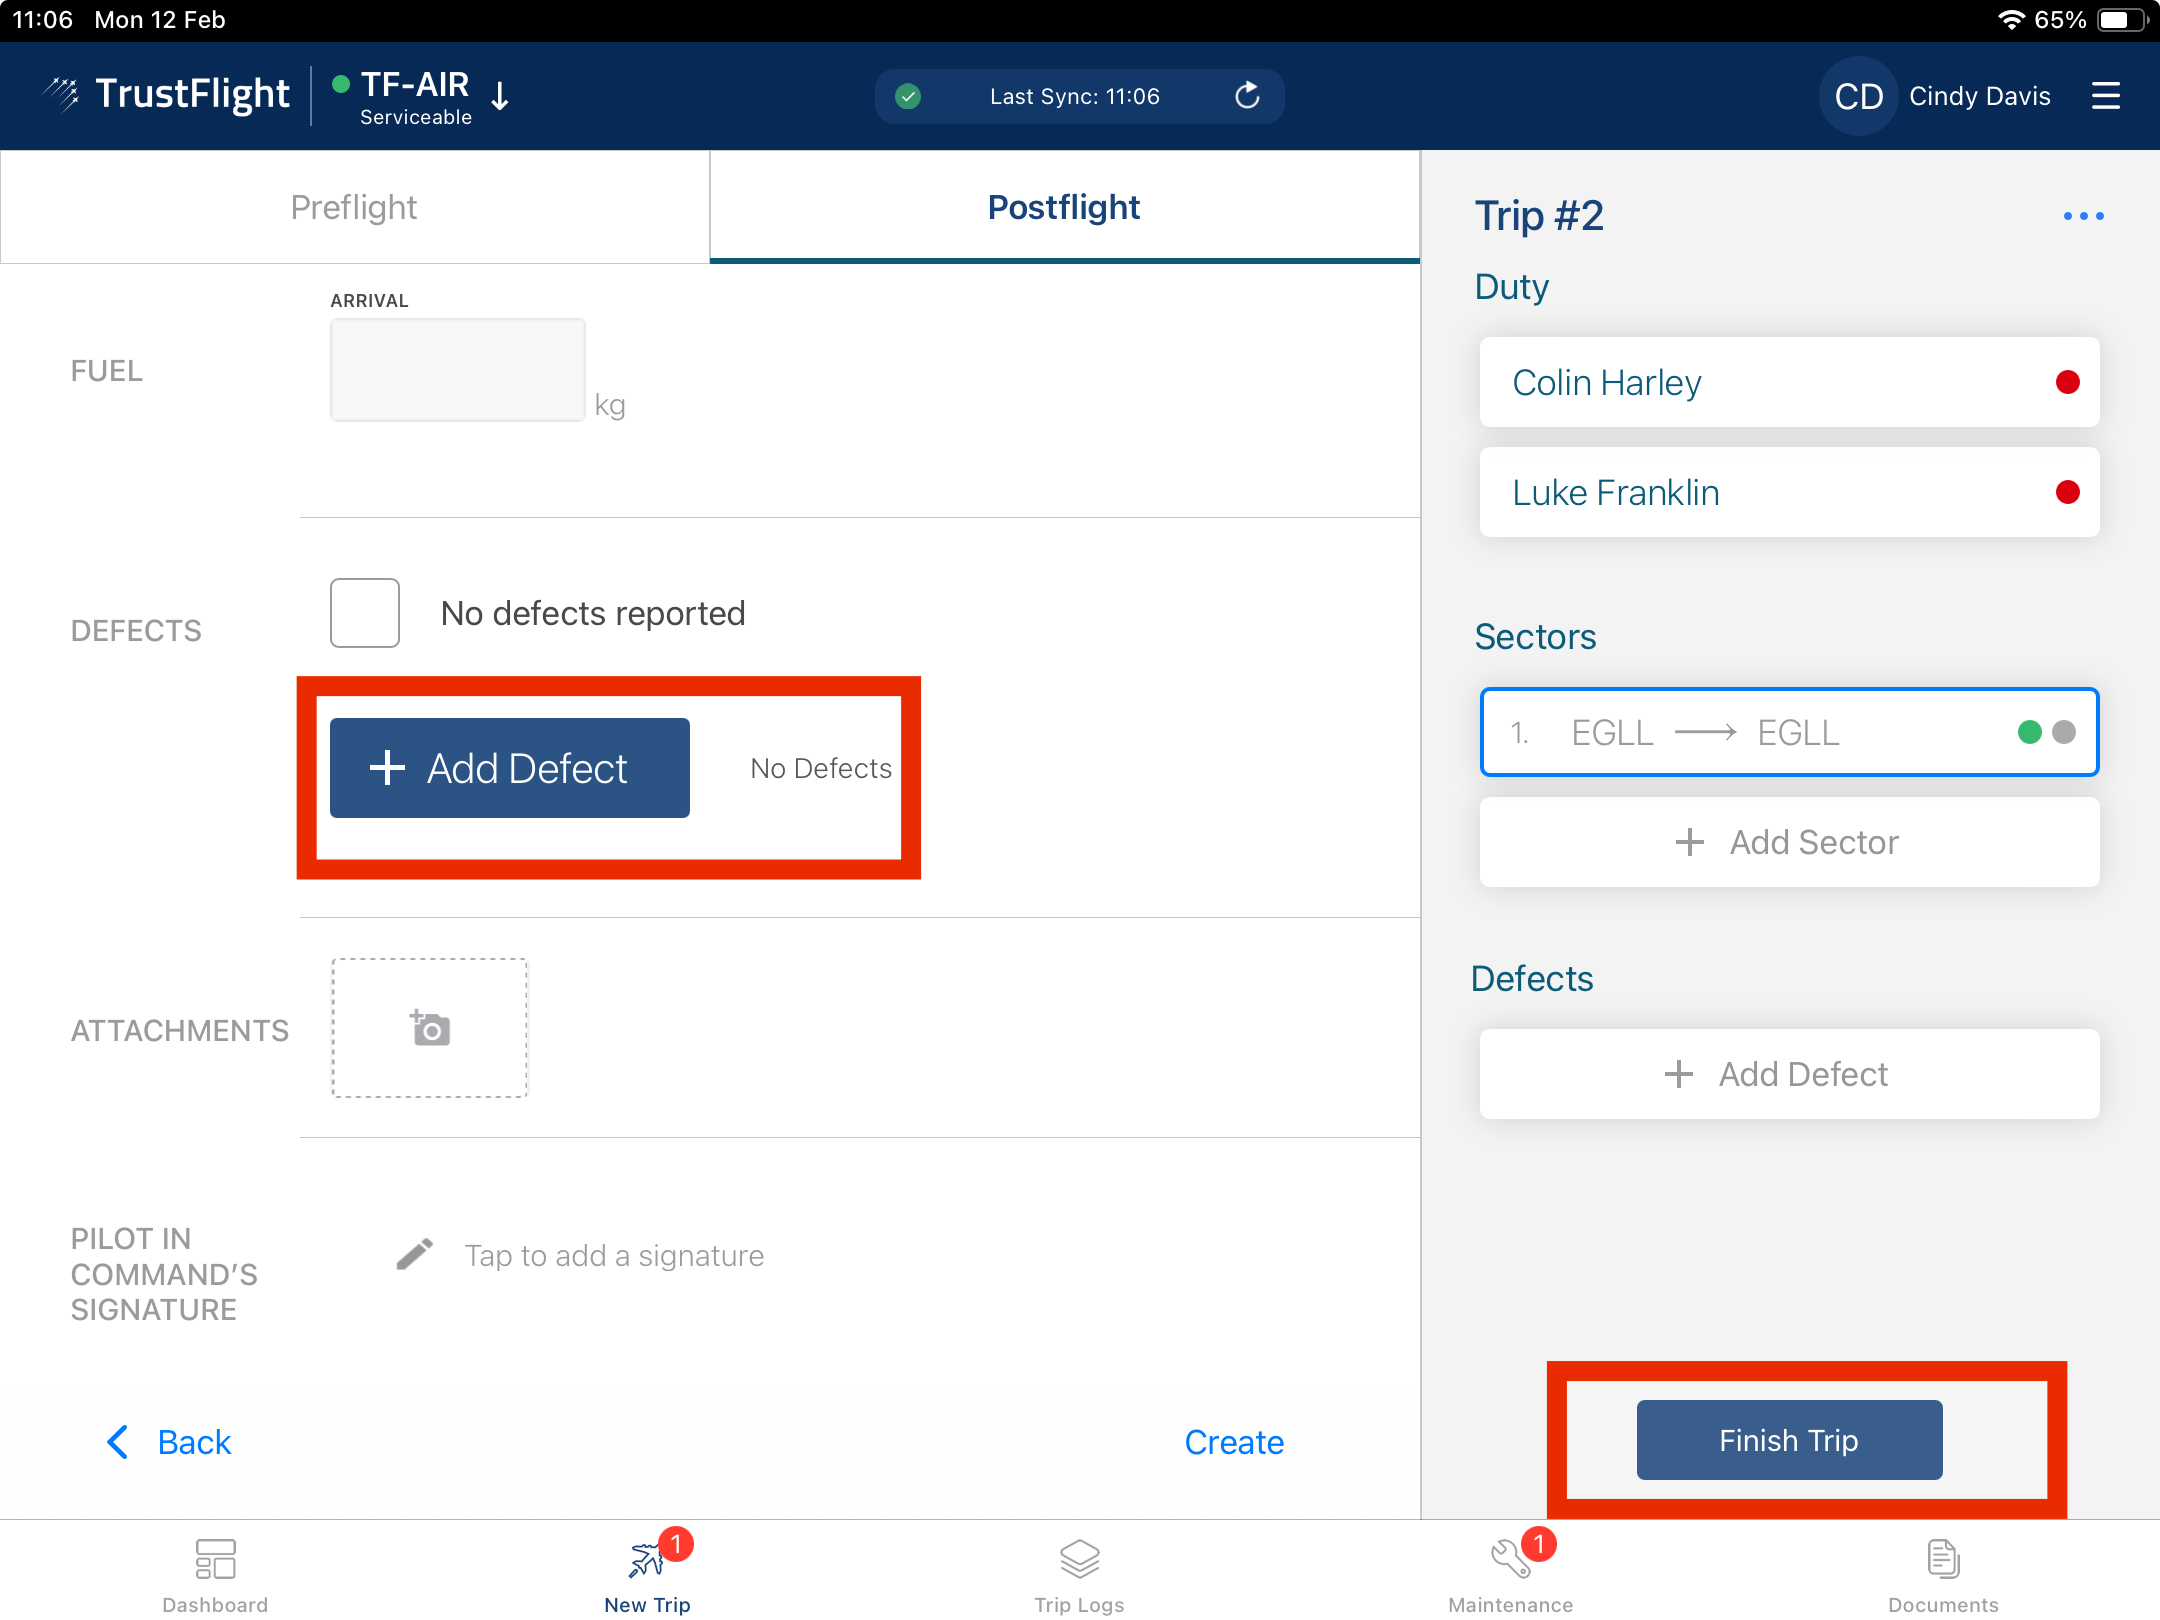Expand Colin Harley duty entry
The image size is (2160, 1620).
pyautogui.click(x=1788, y=383)
